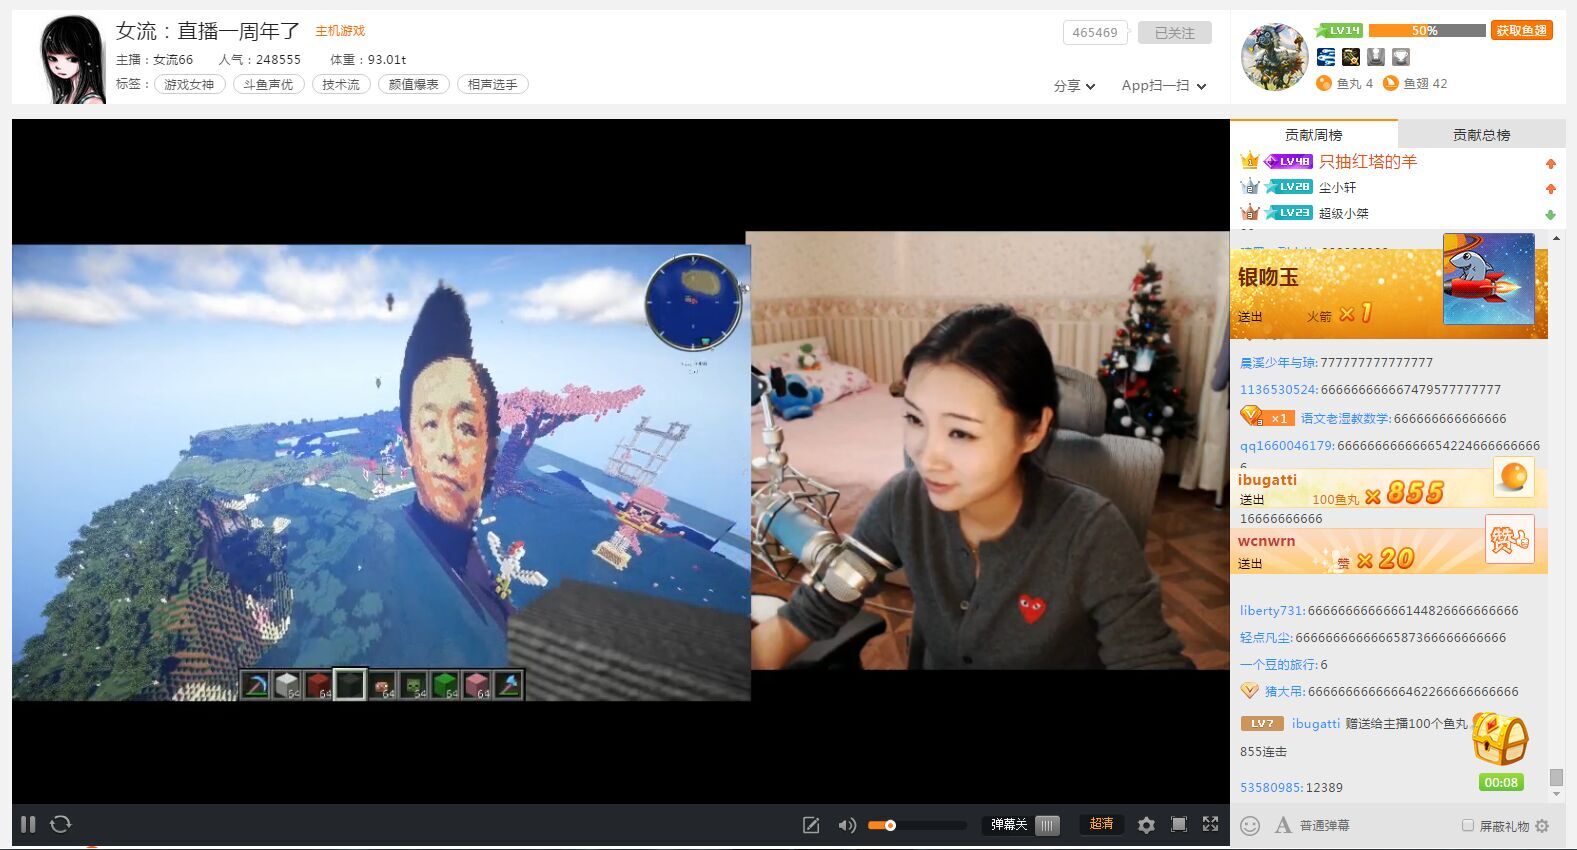Screen dimensions: 1577x850
Task: Click contributor 超级小桀 in ranking
Action: coord(1343,213)
